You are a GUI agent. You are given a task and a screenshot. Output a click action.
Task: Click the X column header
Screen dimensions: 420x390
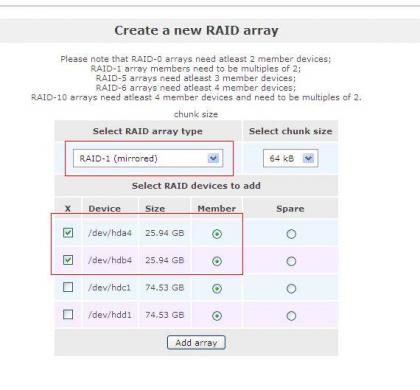[x=68, y=209]
